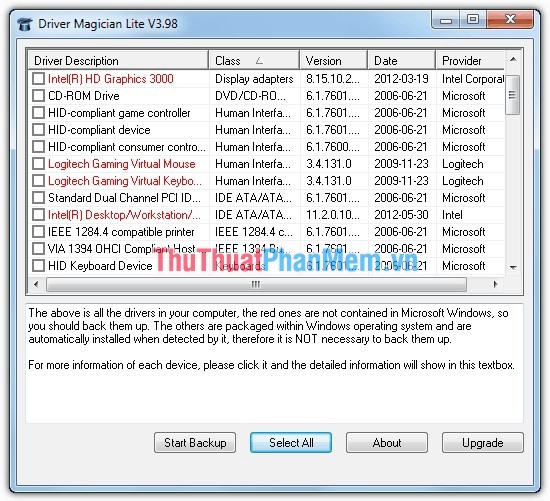Click the vertical scrollbar thumb
Screen dimensions: 550x501
513,95
